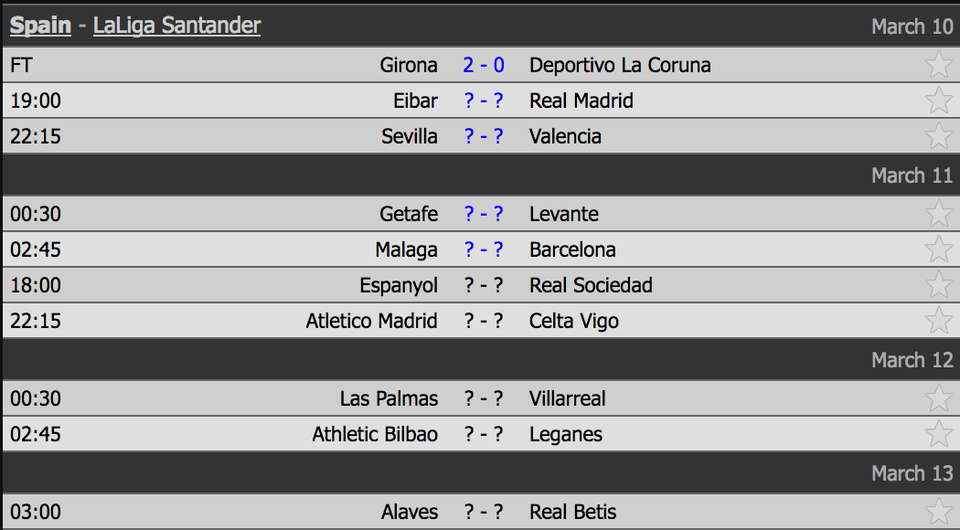Screen dimensions: 960x530
Task: Select the Barcelona team name
Action: click(572, 250)
